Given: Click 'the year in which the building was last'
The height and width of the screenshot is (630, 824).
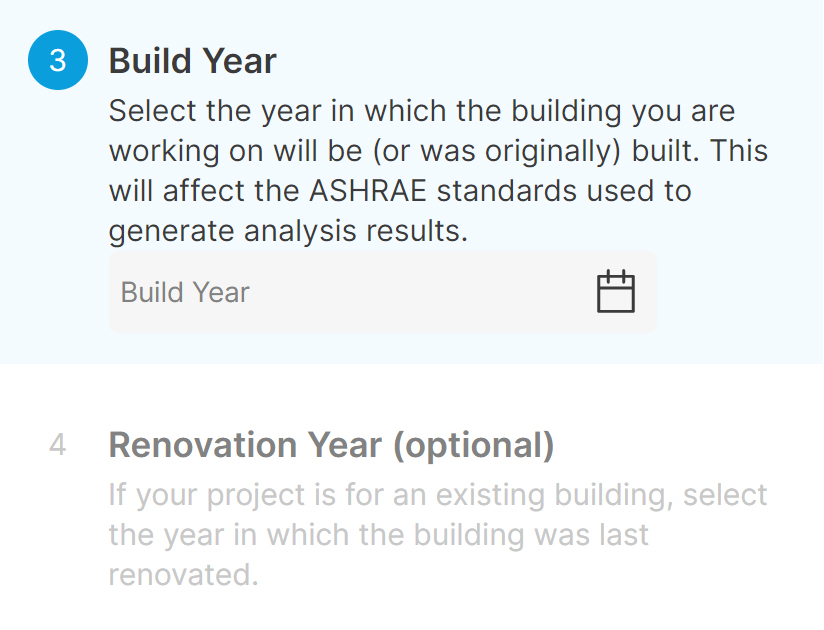Looking at the screenshot, I should tap(378, 535).
